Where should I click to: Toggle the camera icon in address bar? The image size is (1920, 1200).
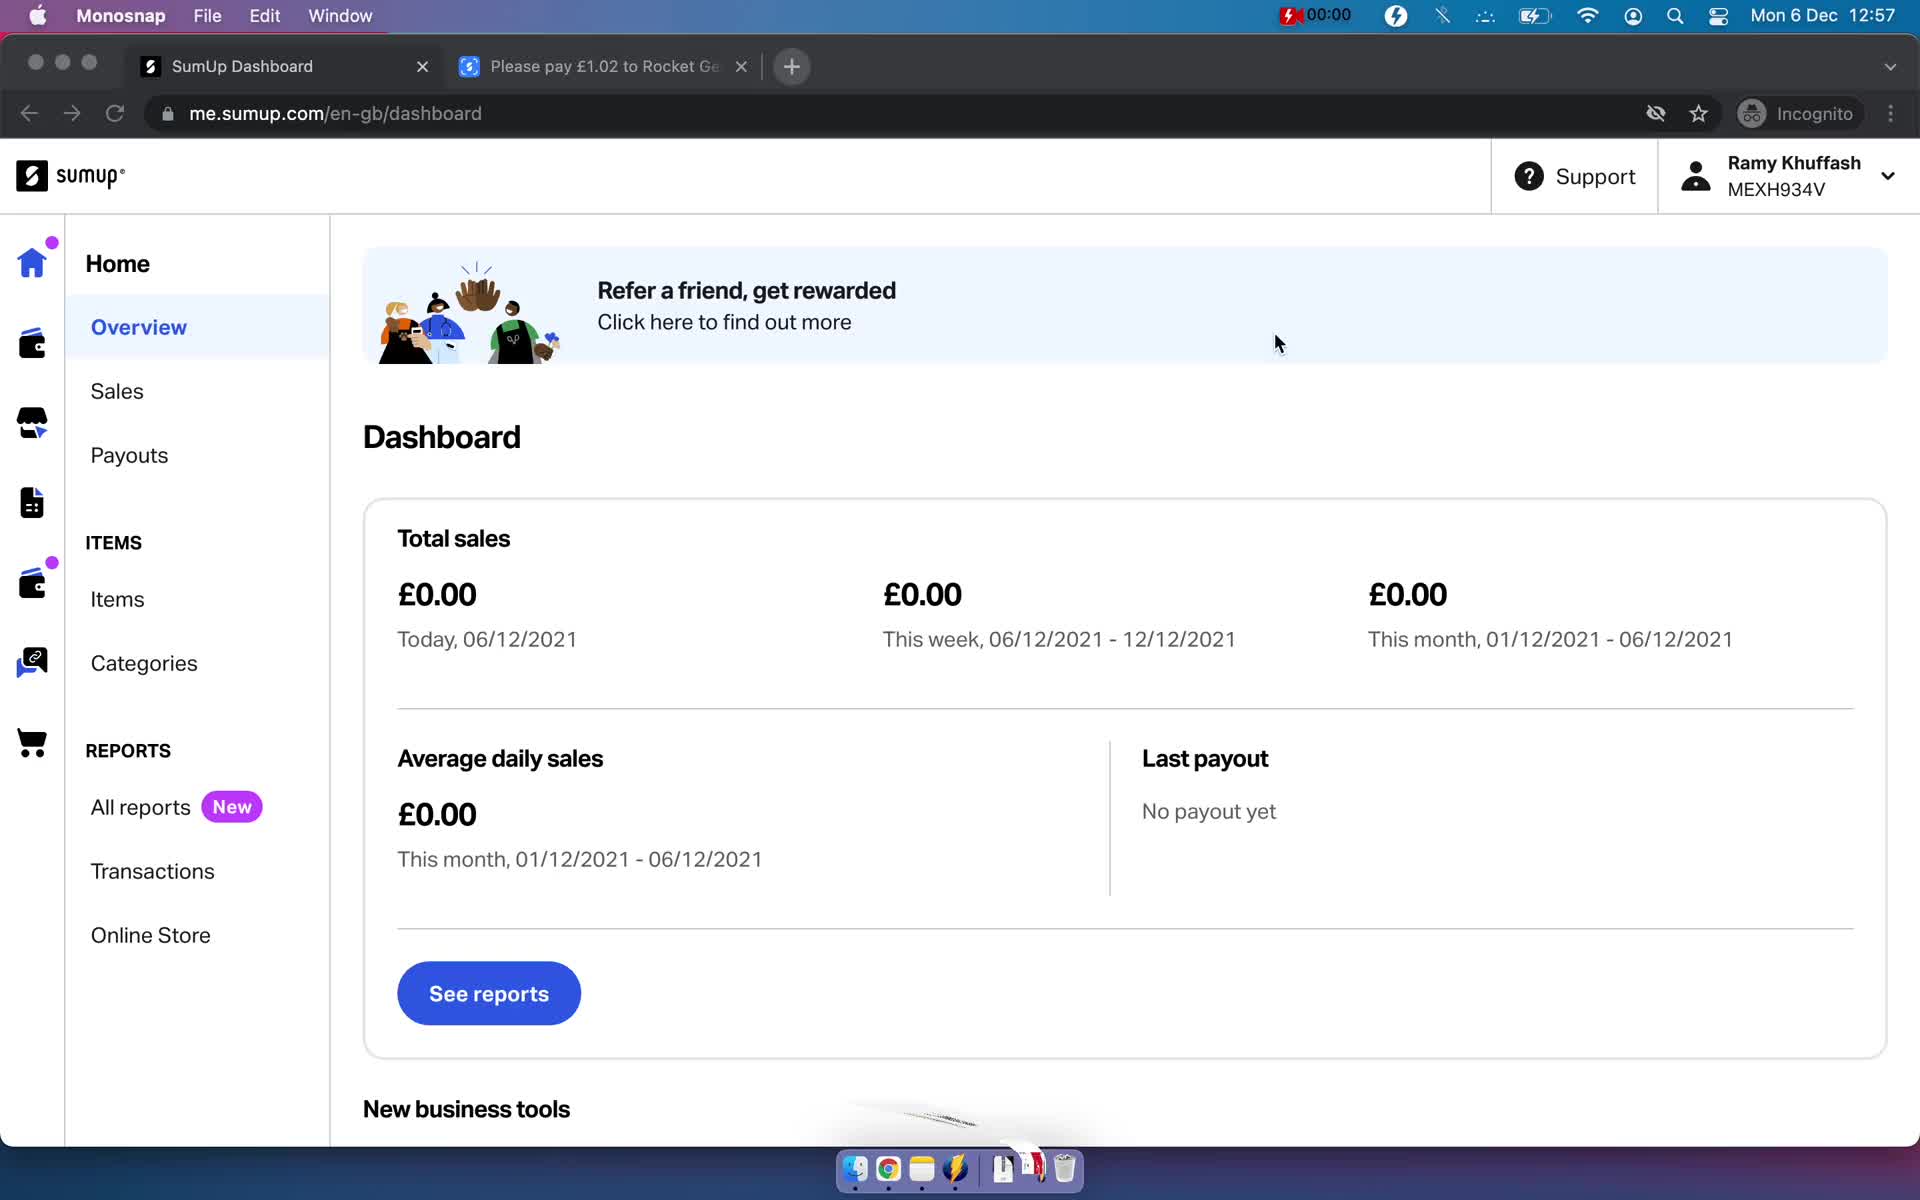coord(1655,113)
